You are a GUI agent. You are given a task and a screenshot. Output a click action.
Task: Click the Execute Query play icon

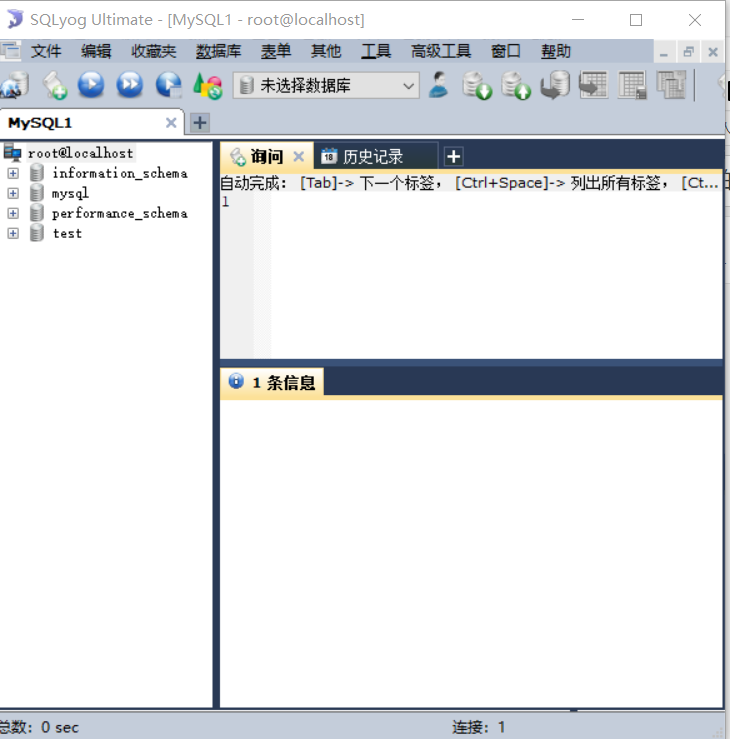[x=91, y=85]
